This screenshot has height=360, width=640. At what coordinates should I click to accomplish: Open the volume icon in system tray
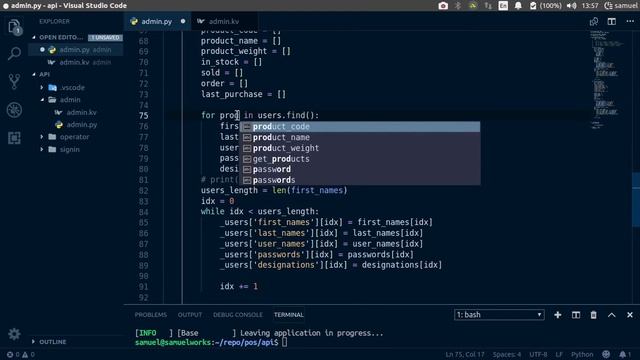571,6
